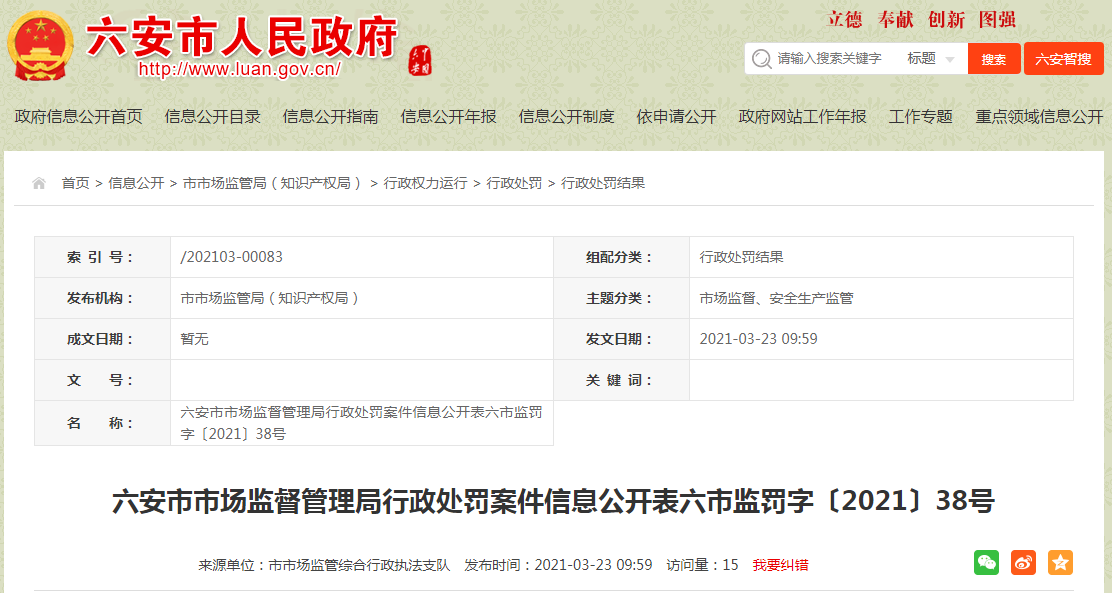The width and height of the screenshot is (1112, 593).
Task: Select 发文日期 value 2021-03-23 09:59
Action: (x=758, y=340)
